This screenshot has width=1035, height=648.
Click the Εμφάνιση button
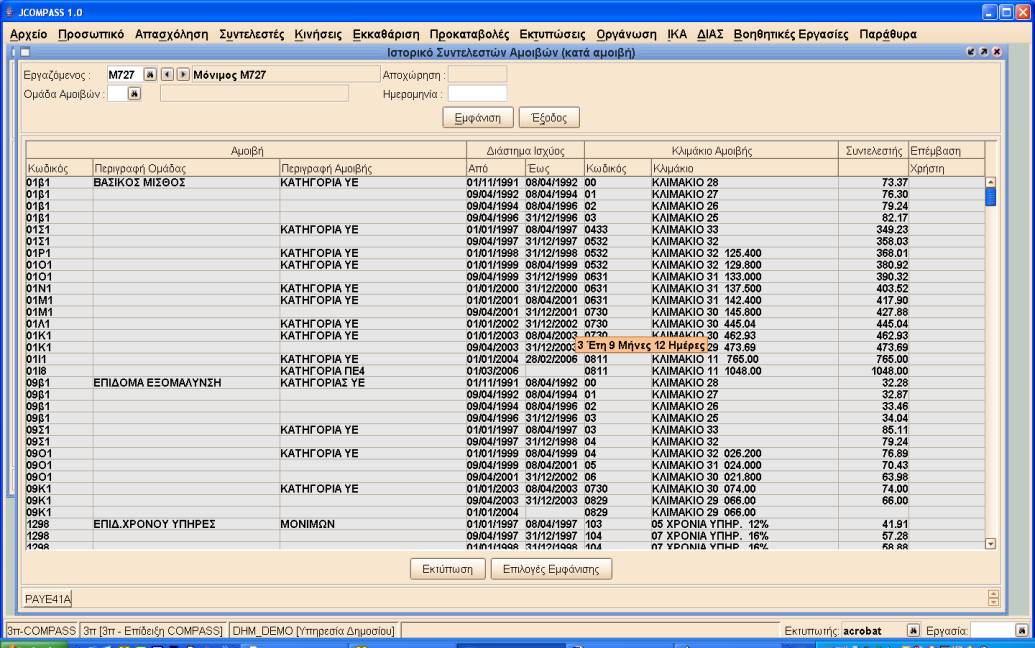[x=478, y=117]
